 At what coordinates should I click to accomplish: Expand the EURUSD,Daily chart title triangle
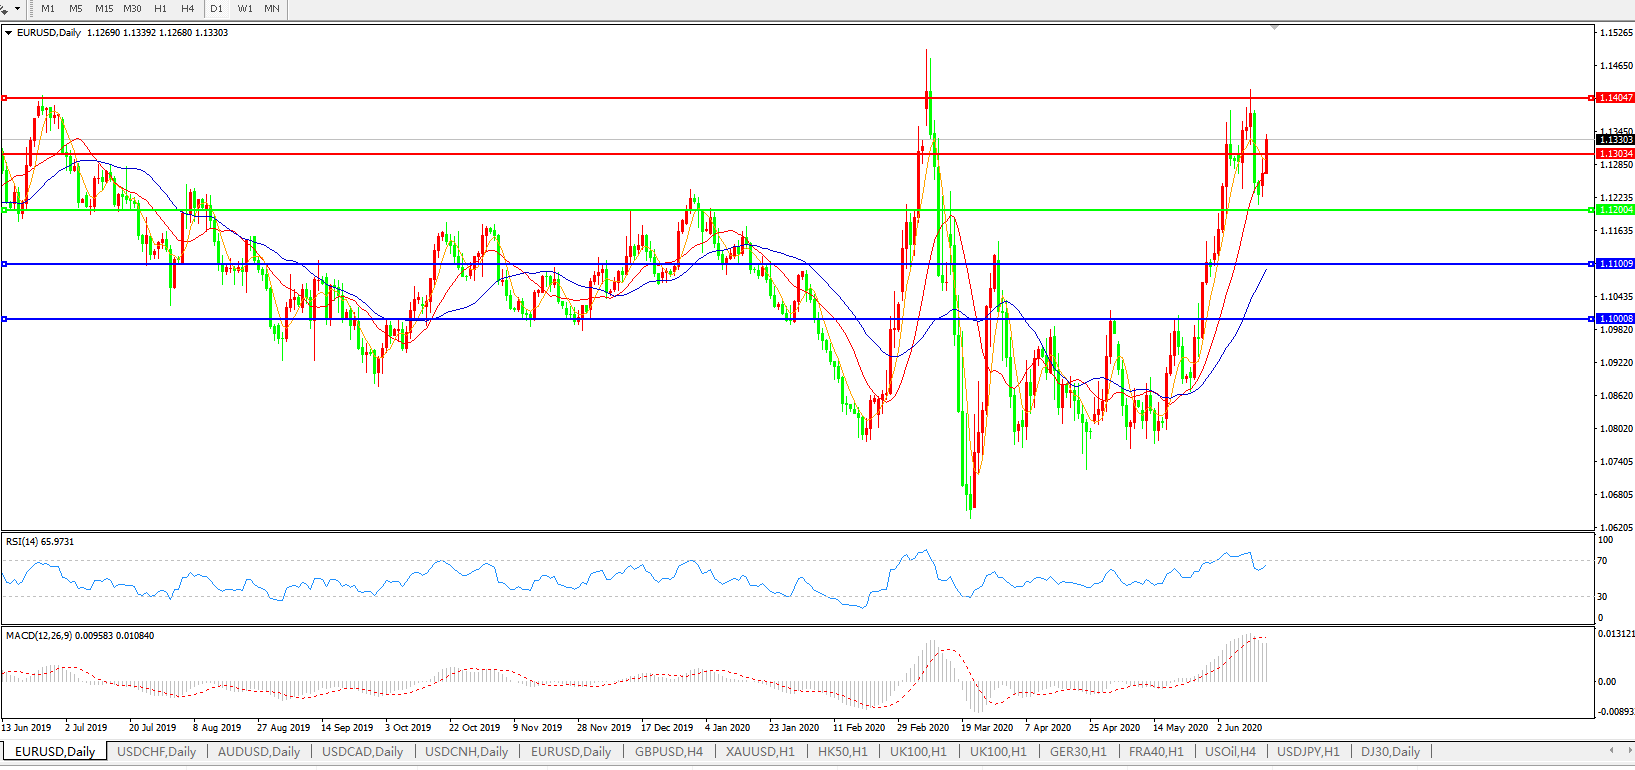point(9,33)
